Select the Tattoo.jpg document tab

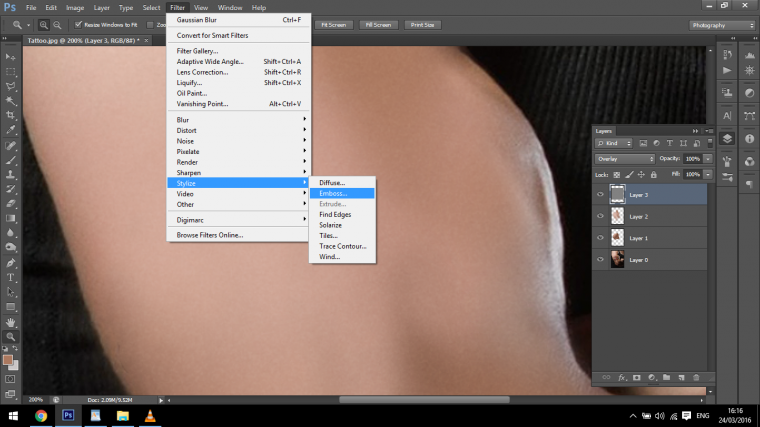tap(83, 40)
